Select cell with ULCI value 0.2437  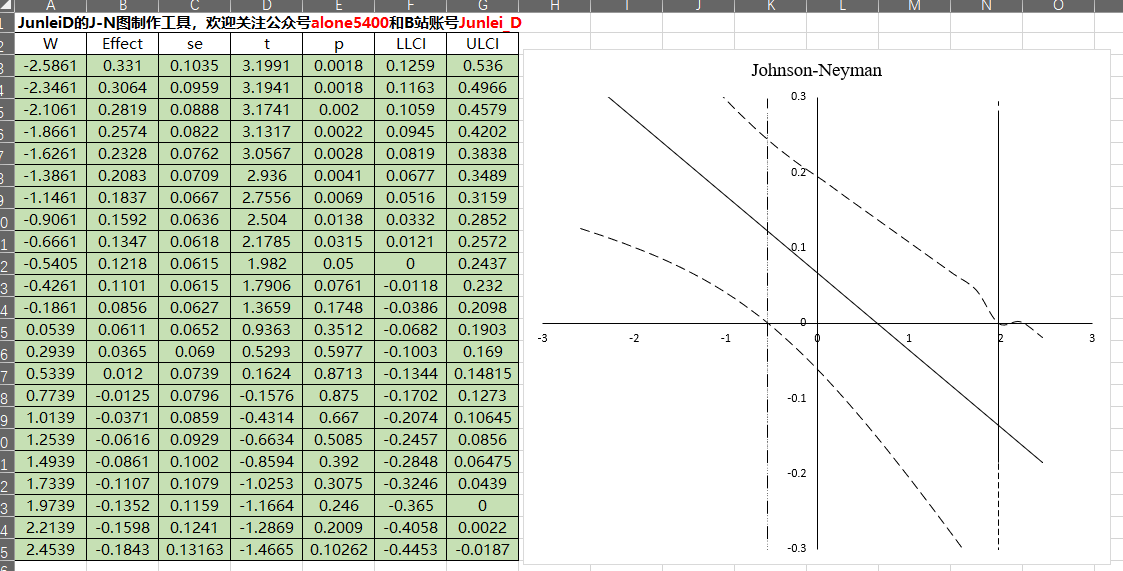(483, 264)
